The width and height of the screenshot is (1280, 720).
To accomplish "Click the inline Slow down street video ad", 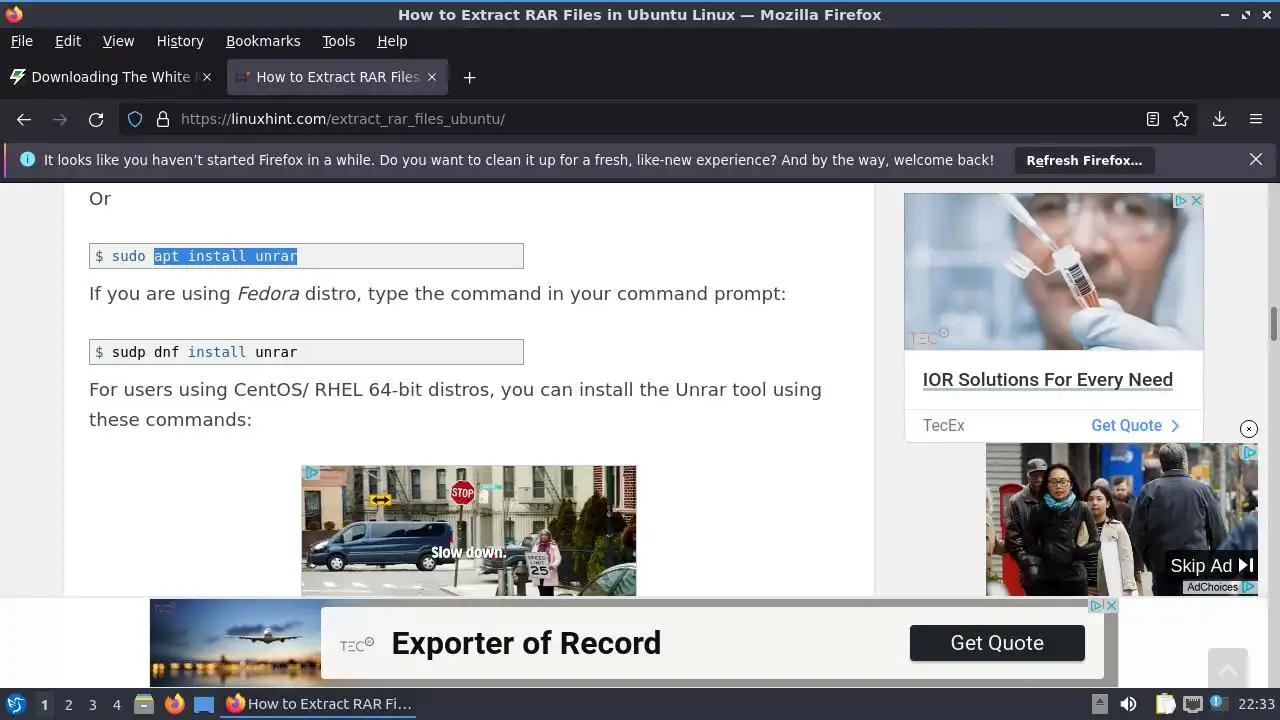I will pyautogui.click(x=469, y=531).
